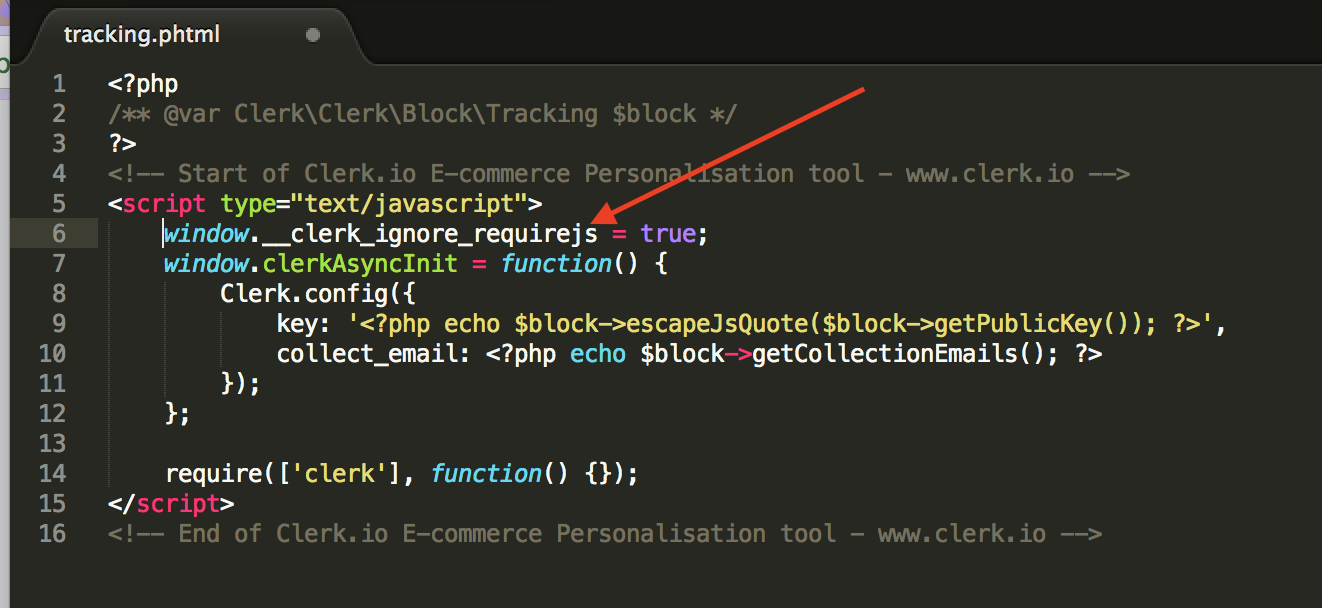Click the unsaved dot on tracking.phtml tab
Viewport: 1322px width, 608px height.
[x=313, y=35]
